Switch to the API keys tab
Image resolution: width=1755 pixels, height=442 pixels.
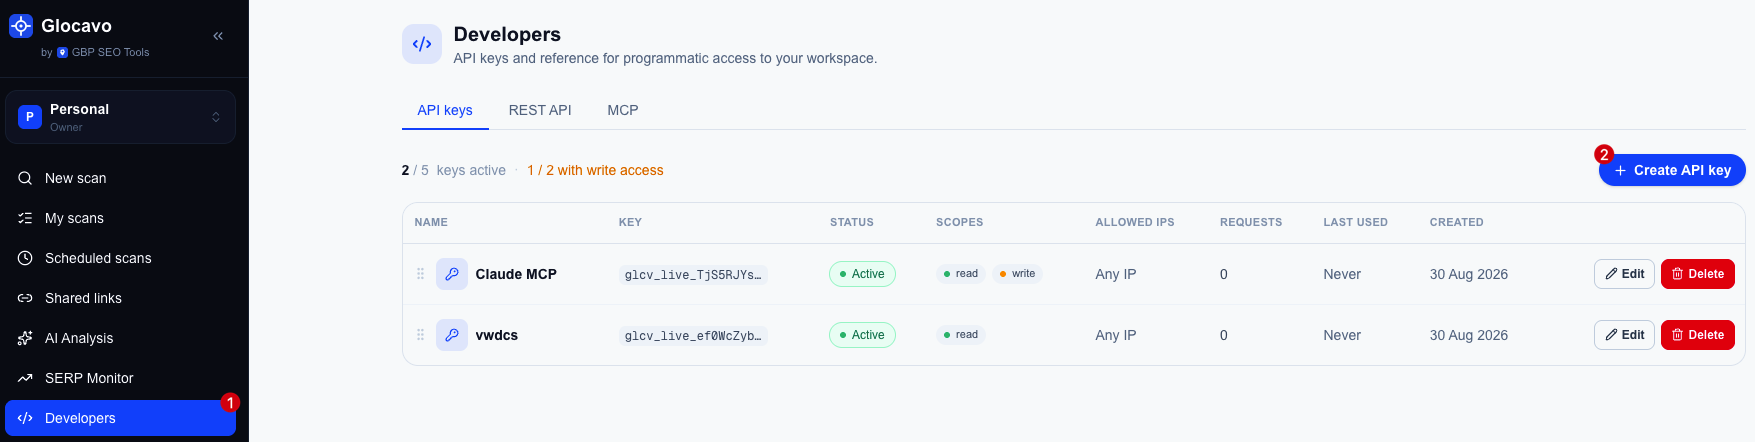[x=445, y=110]
